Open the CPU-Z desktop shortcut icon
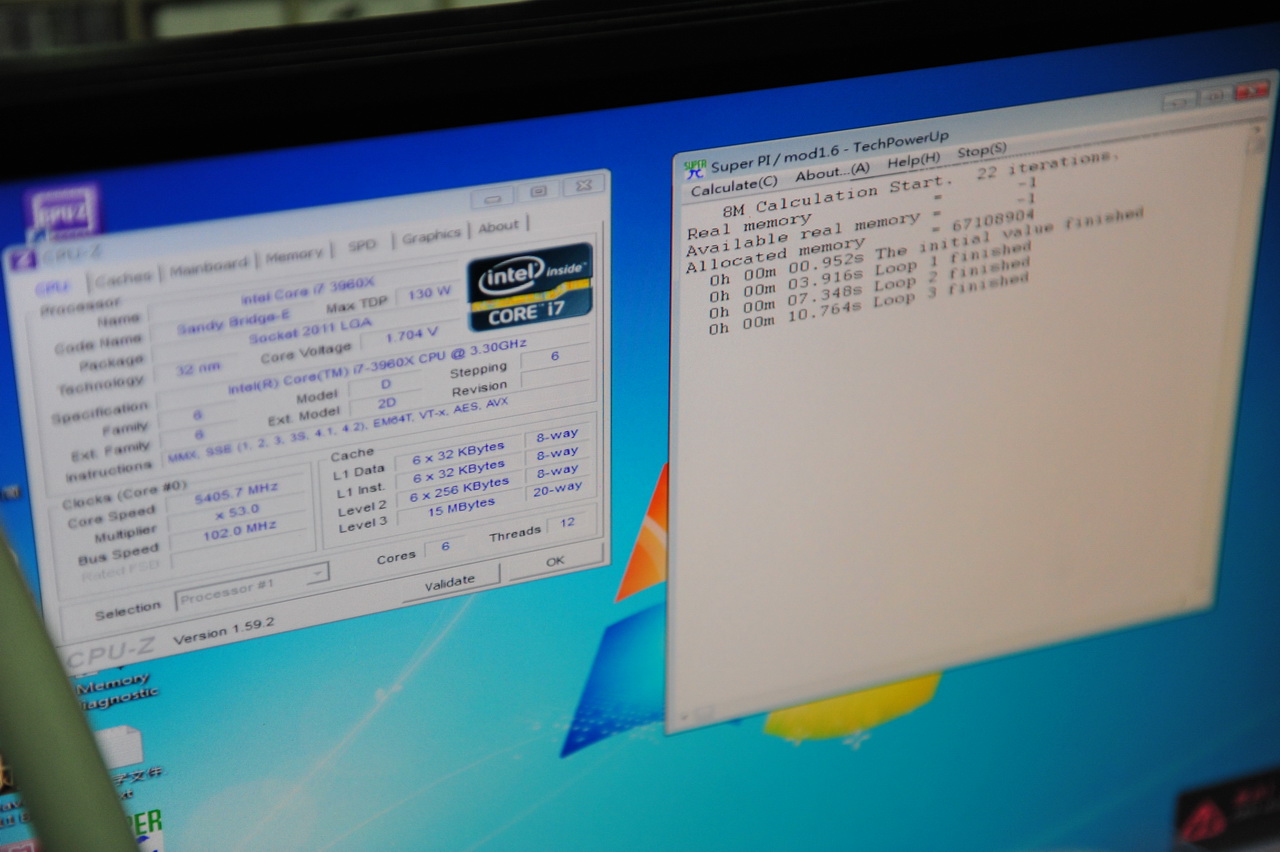The width and height of the screenshot is (1280, 852). pyautogui.click(x=62, y=213)
